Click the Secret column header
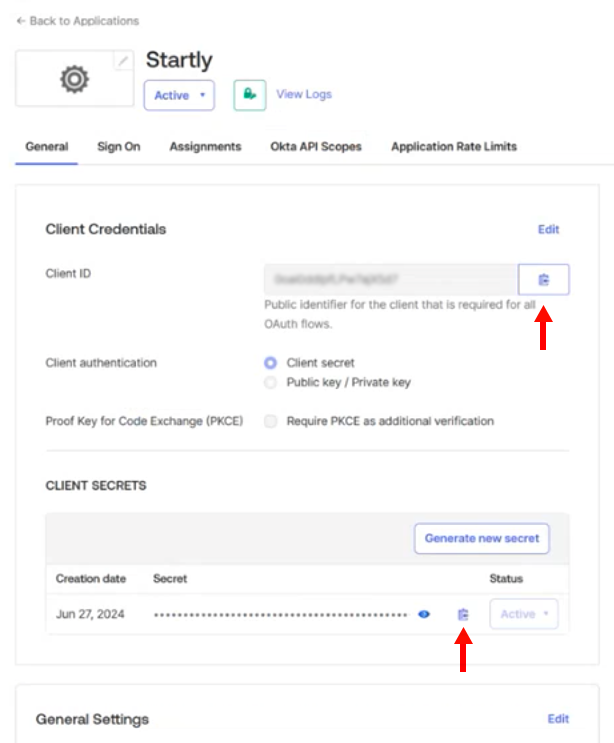The image size is (614, 743). (170, 579)
